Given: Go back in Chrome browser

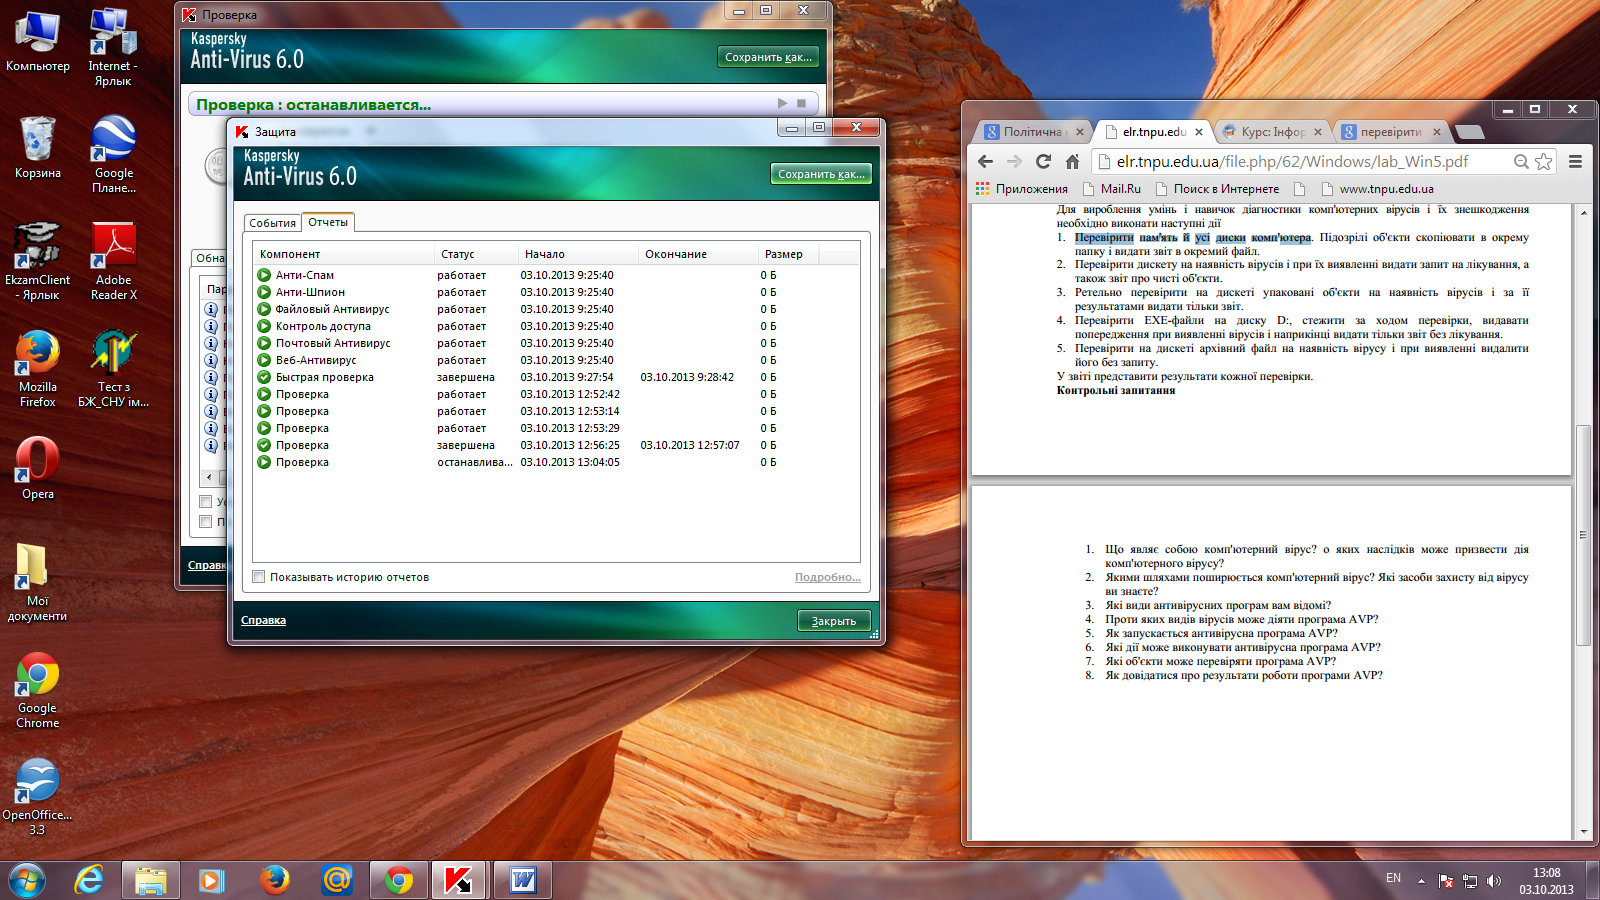Looking at the screenshot, I should point(986,161).
